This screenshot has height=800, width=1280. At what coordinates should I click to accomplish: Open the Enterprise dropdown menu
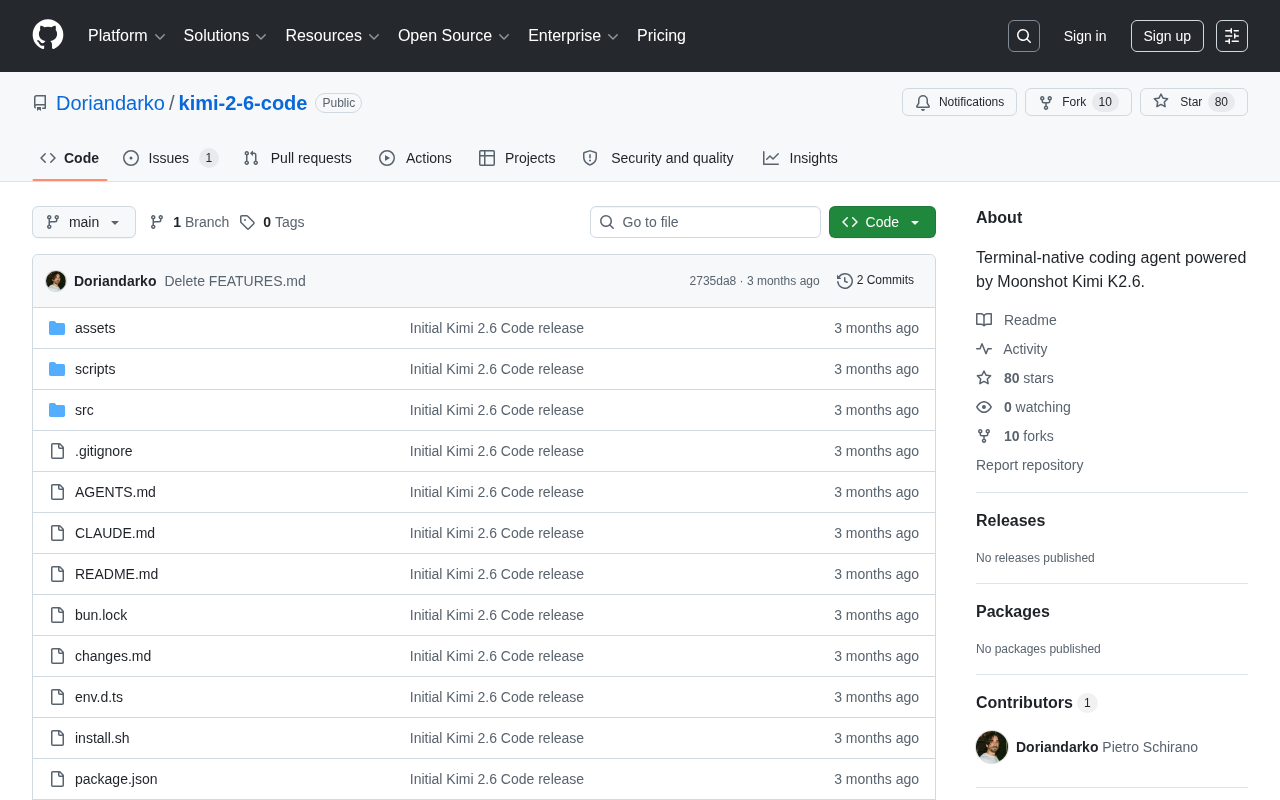(x=574, y=36)
